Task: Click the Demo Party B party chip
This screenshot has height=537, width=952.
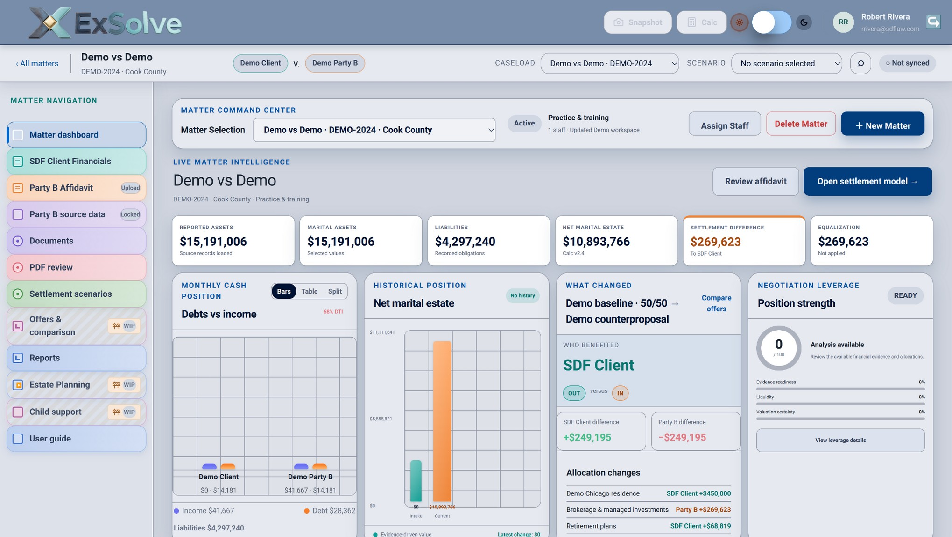Action: coord(335,63)
